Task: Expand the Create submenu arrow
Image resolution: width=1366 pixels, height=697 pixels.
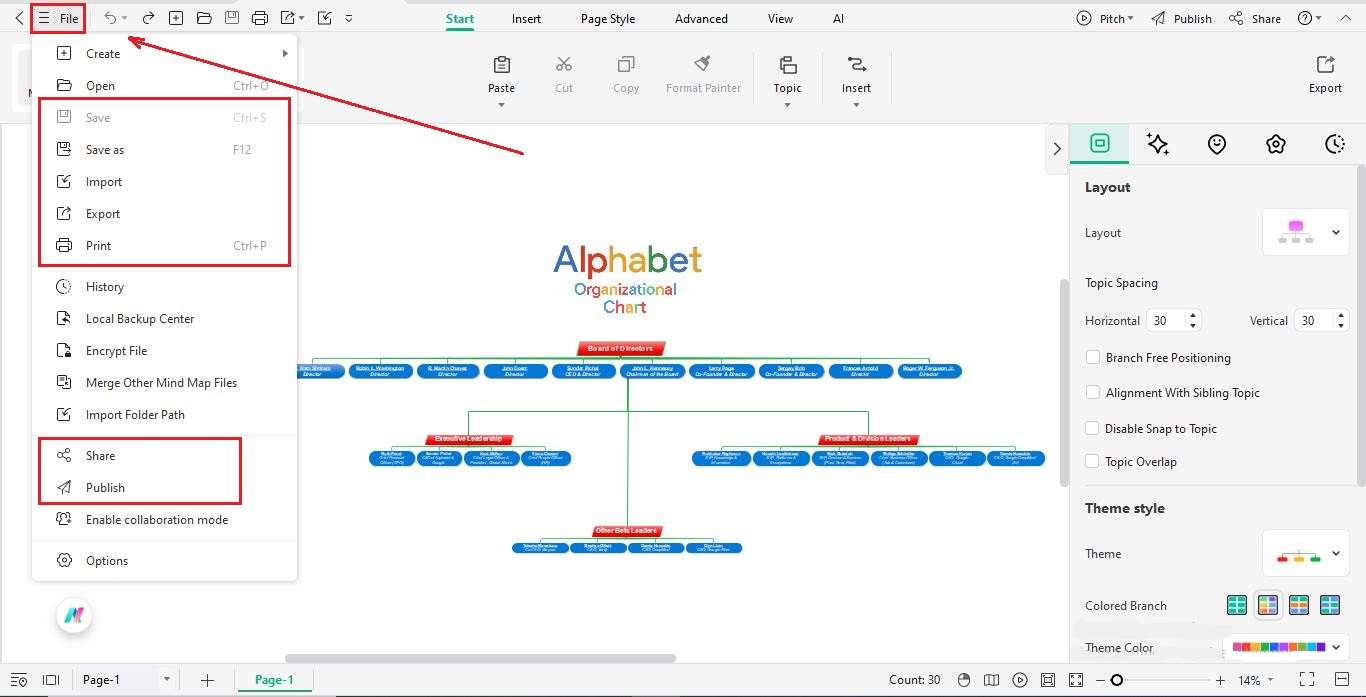Action: tap(285, 53)
